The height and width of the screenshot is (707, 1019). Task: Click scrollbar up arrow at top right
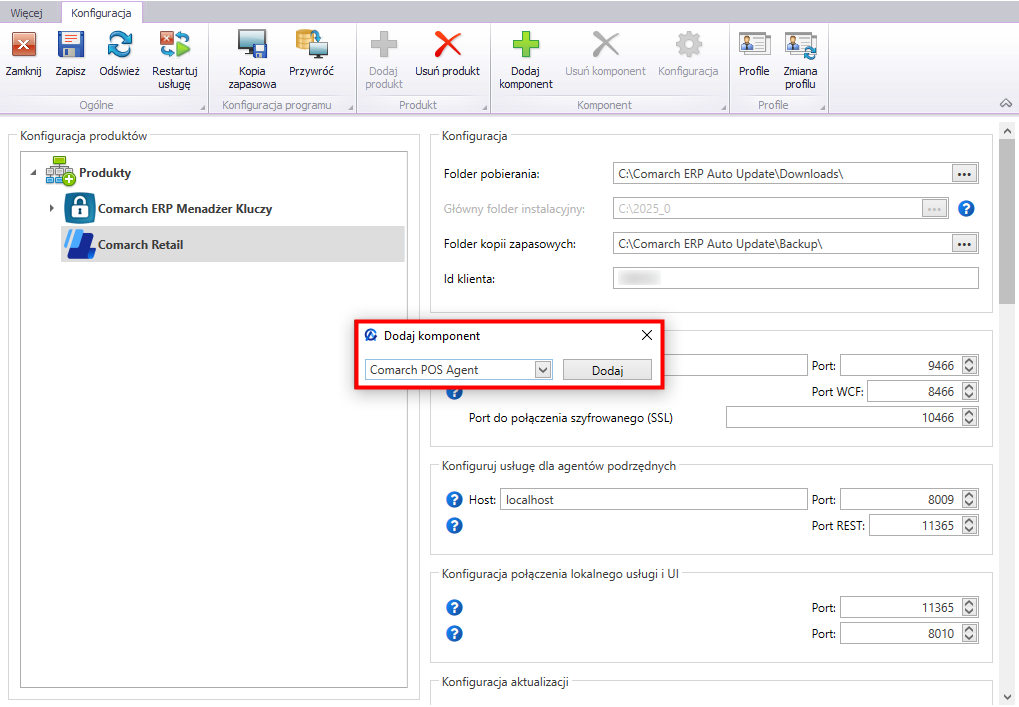click(x=1007, y=131)
